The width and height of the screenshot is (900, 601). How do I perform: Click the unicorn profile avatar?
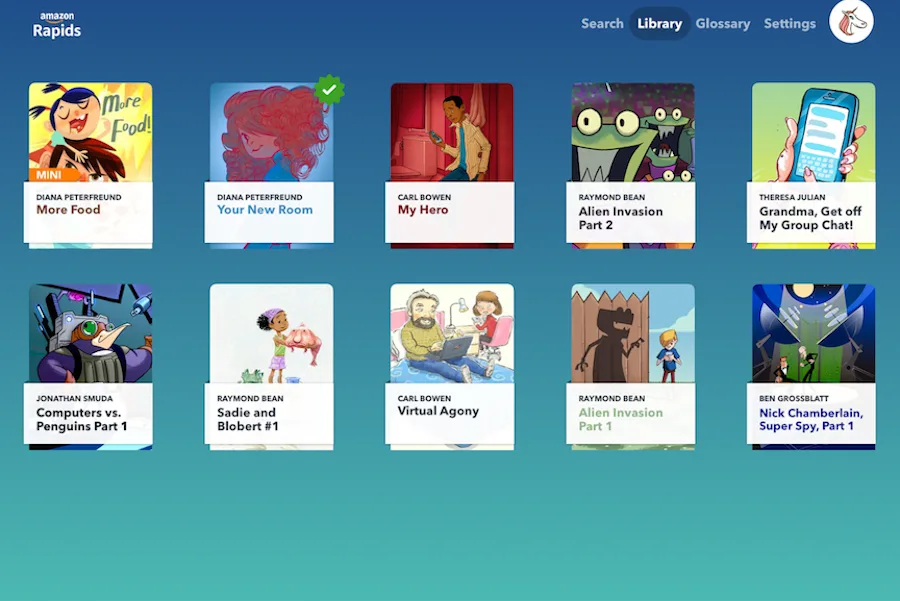click(851, 23)
